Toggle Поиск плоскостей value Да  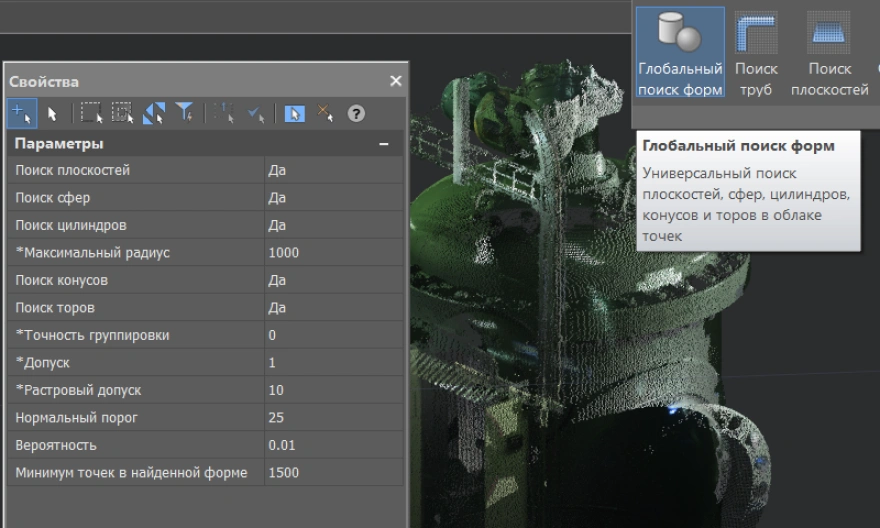pyautogui.click(x=333, y=170)
